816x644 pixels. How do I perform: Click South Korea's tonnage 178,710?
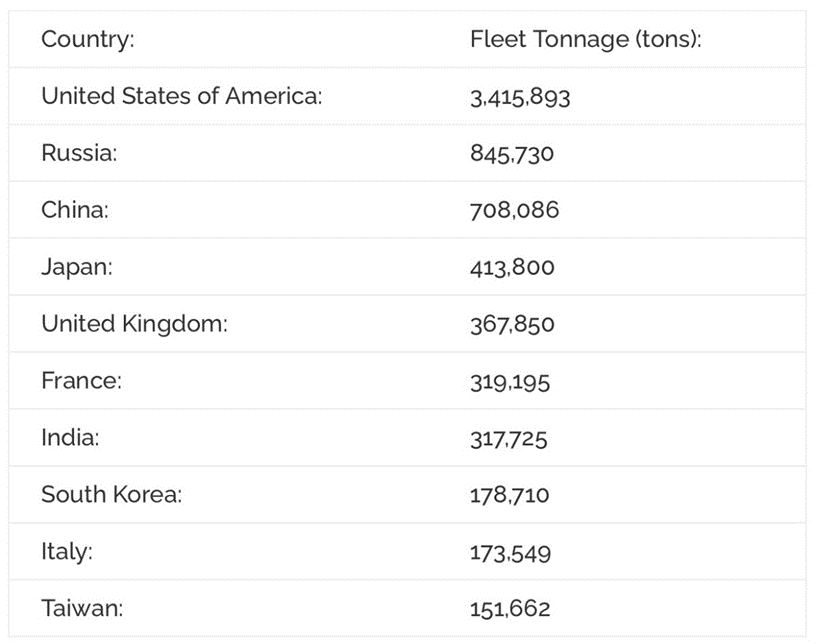pos(510,495)
